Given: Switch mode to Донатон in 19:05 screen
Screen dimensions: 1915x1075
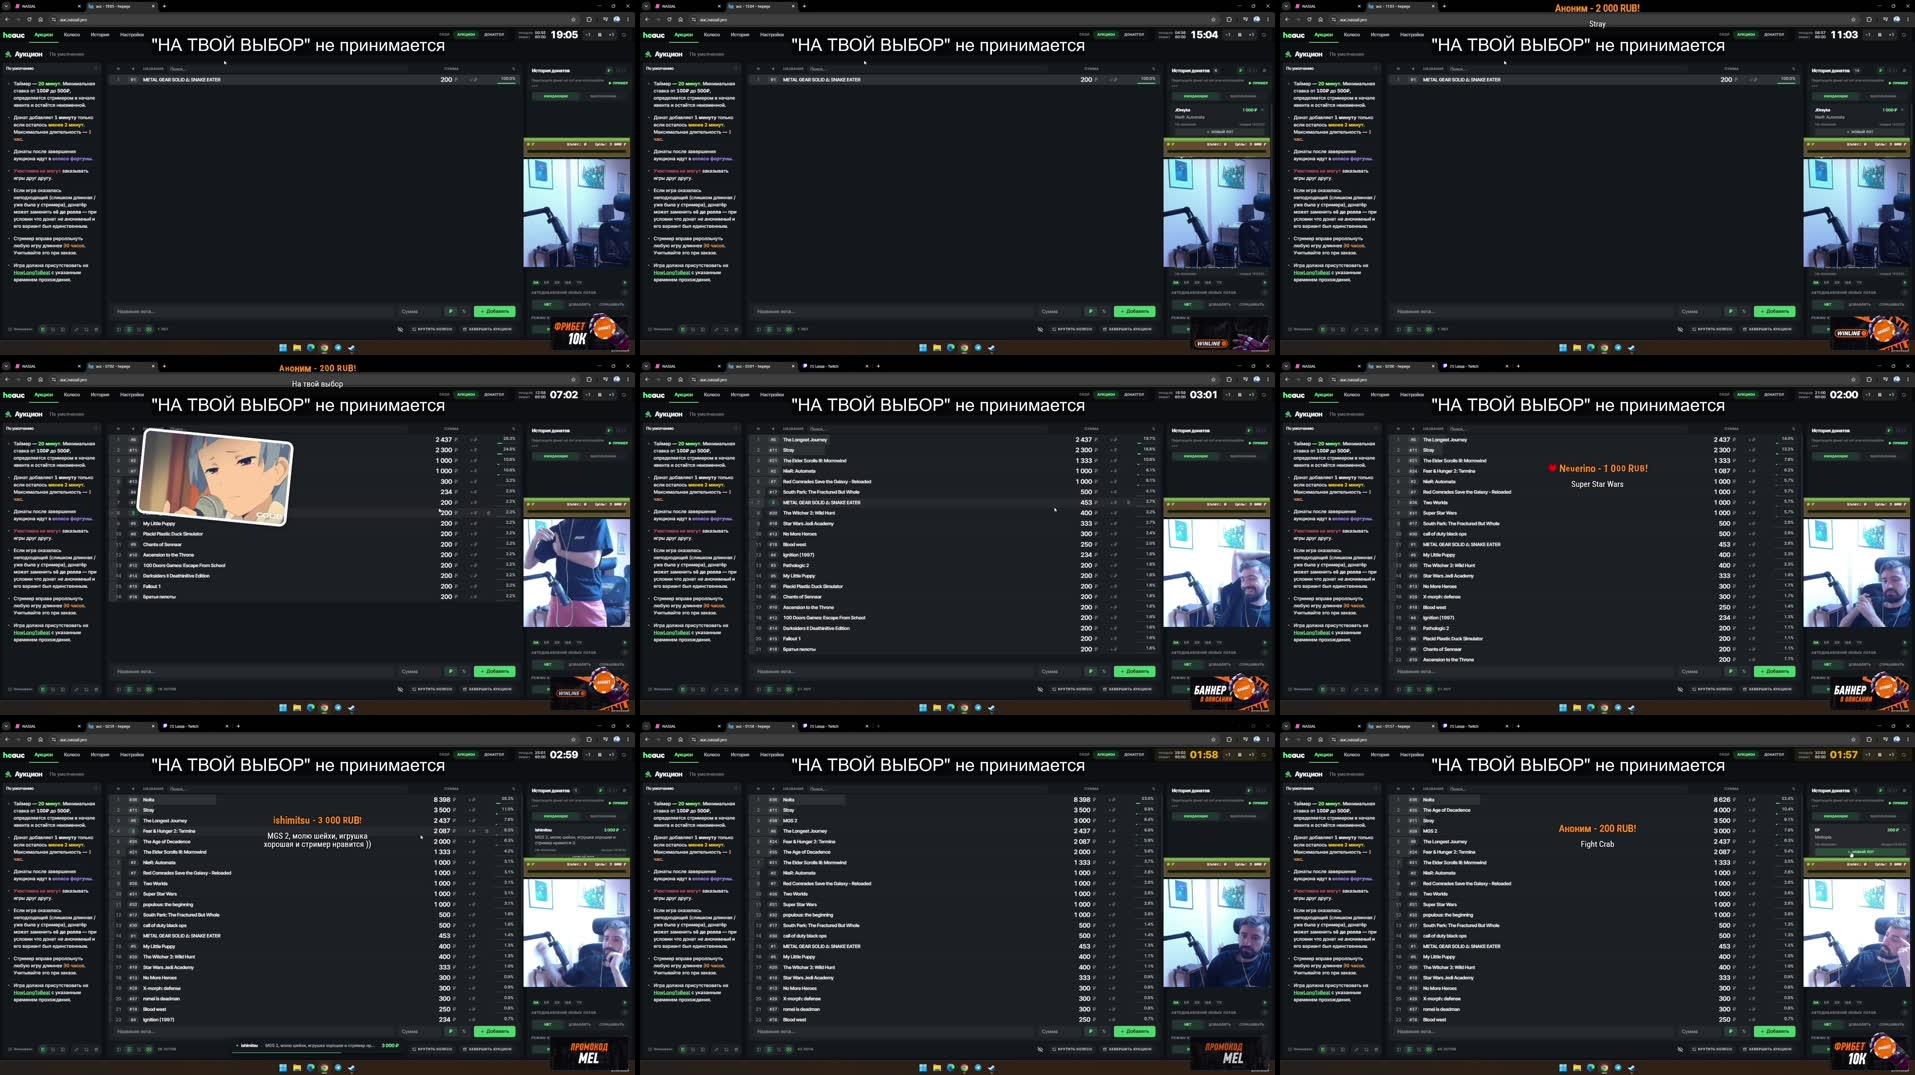Looking at the screenshot, I should point(494,34).
